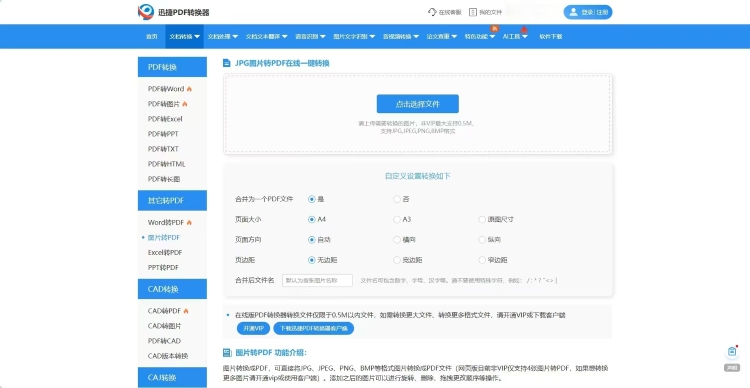Click the 登录|注册 button
The height and width of the screenshot is (388, 750).
(588, 12)
